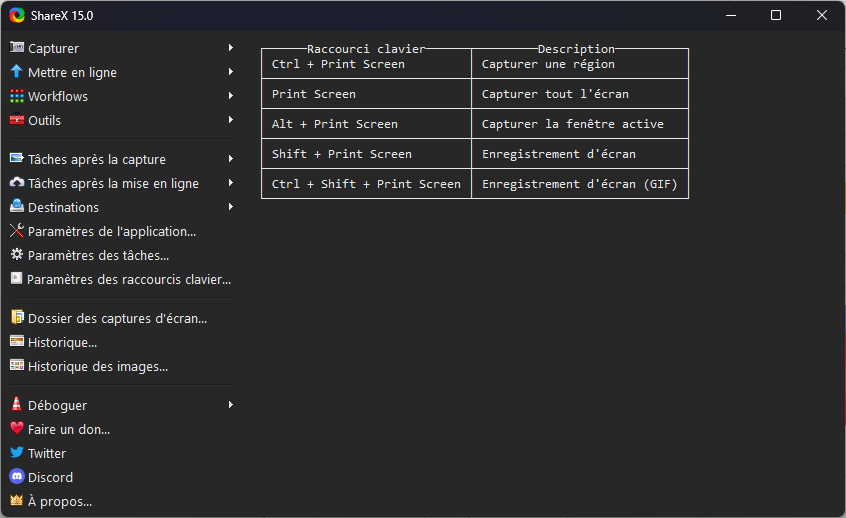846x518 pixels.
Task: Select the 'Alt + Print Screen' hotkey cell
Action: (x=366, y=124)
